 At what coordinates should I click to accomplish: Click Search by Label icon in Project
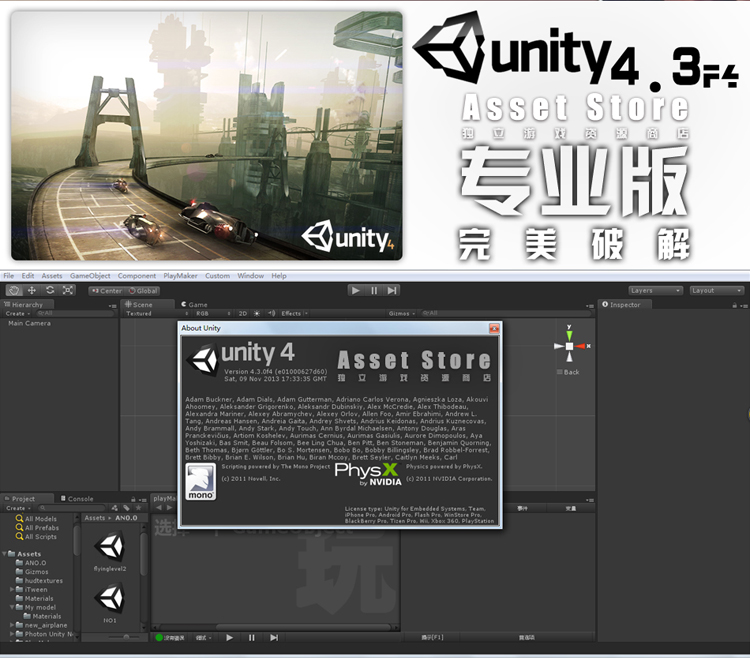(x=126, y=508)
